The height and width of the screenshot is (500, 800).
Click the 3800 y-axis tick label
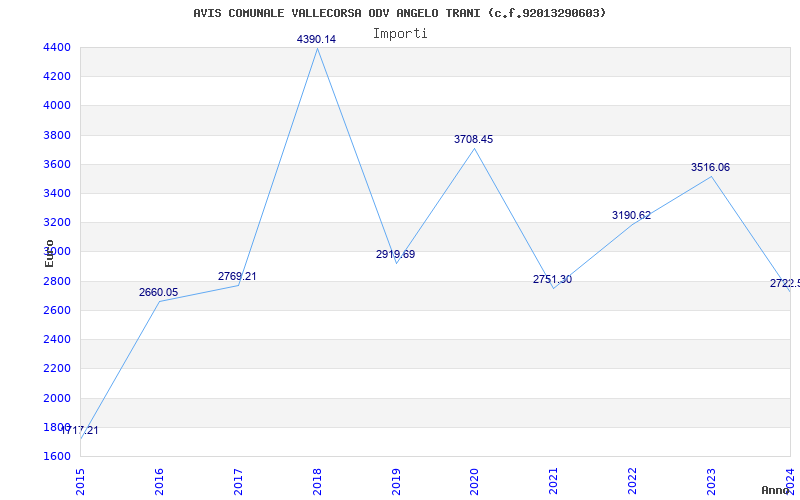coord(57,135)
